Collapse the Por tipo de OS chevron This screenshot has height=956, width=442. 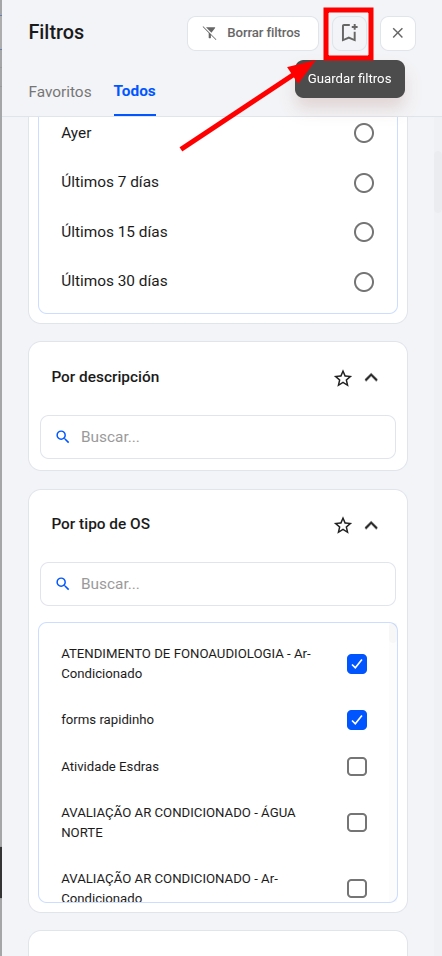click(x=371, y=525)
